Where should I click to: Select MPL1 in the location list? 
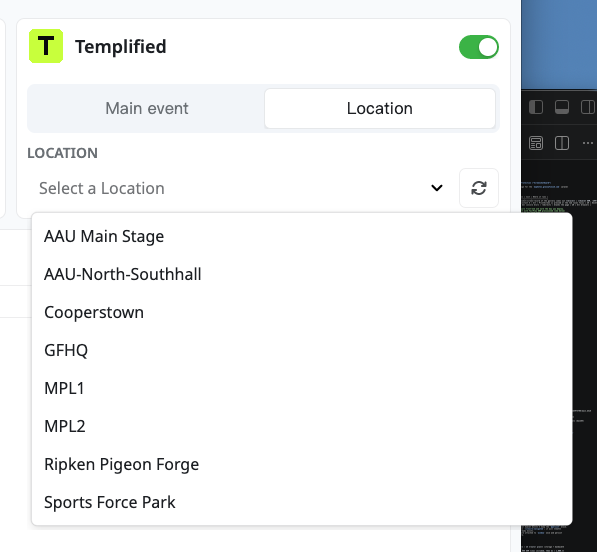pyautogui.click(x=302, y=388)
